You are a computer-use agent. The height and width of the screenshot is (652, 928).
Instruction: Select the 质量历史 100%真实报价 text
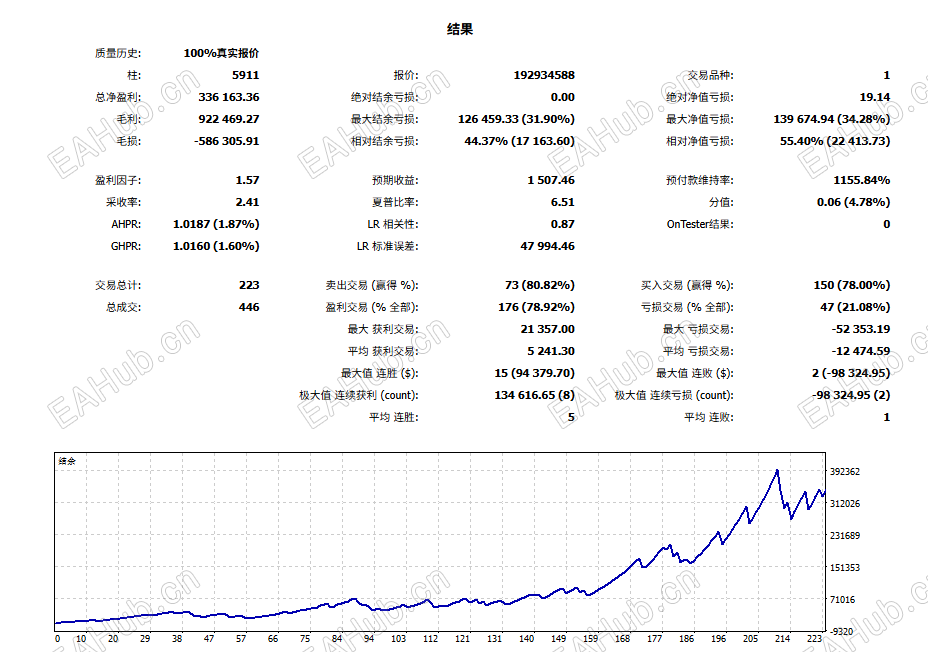point(221,53)
